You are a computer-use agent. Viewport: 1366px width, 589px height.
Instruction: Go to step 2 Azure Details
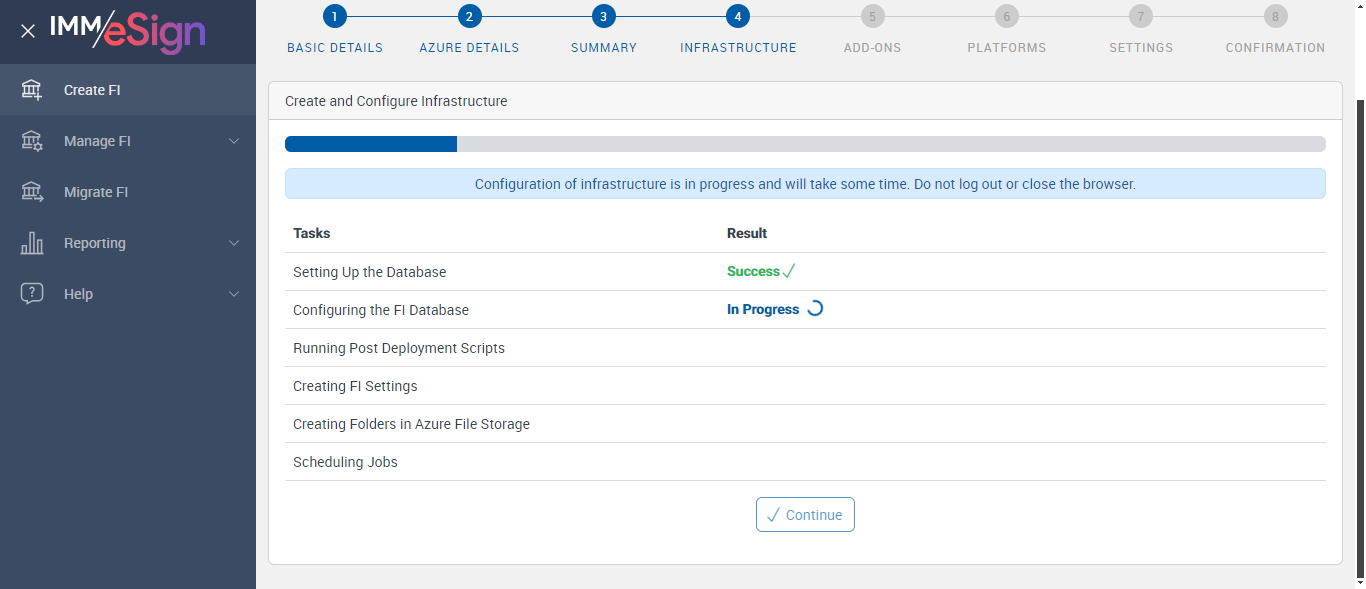coord(469,16)
